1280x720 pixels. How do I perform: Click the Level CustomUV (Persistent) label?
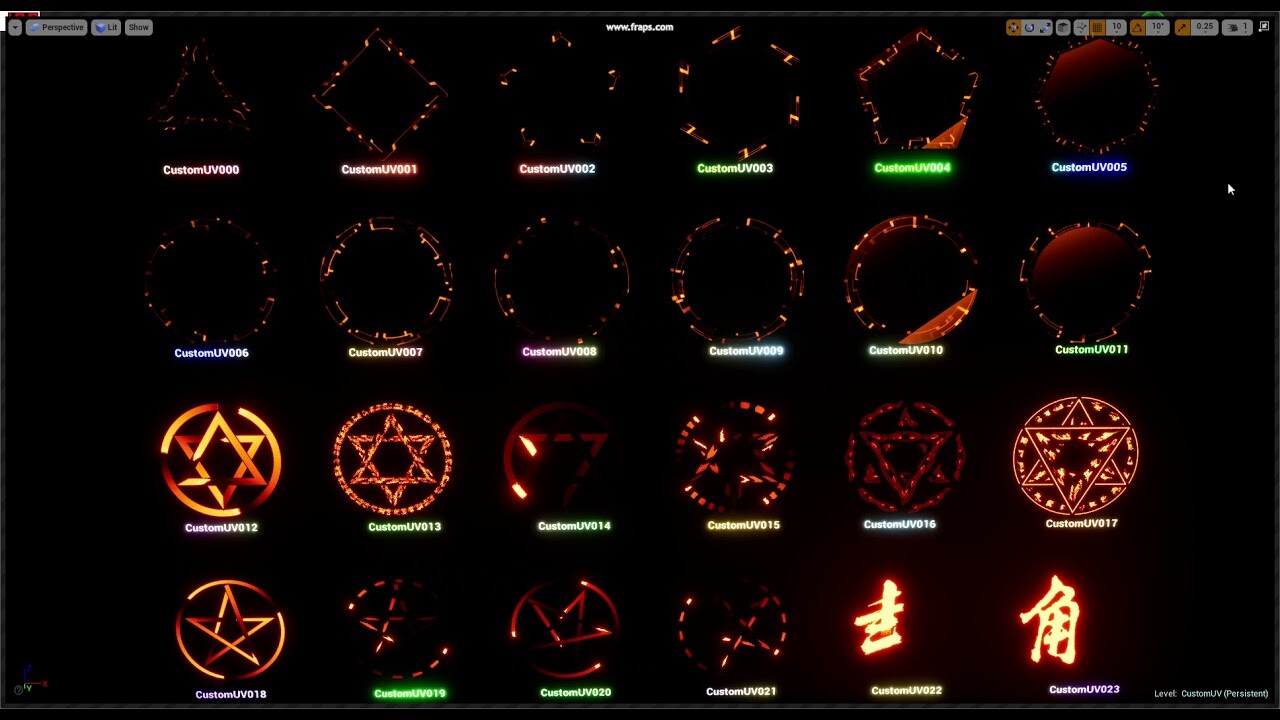tap(1210, 693)
